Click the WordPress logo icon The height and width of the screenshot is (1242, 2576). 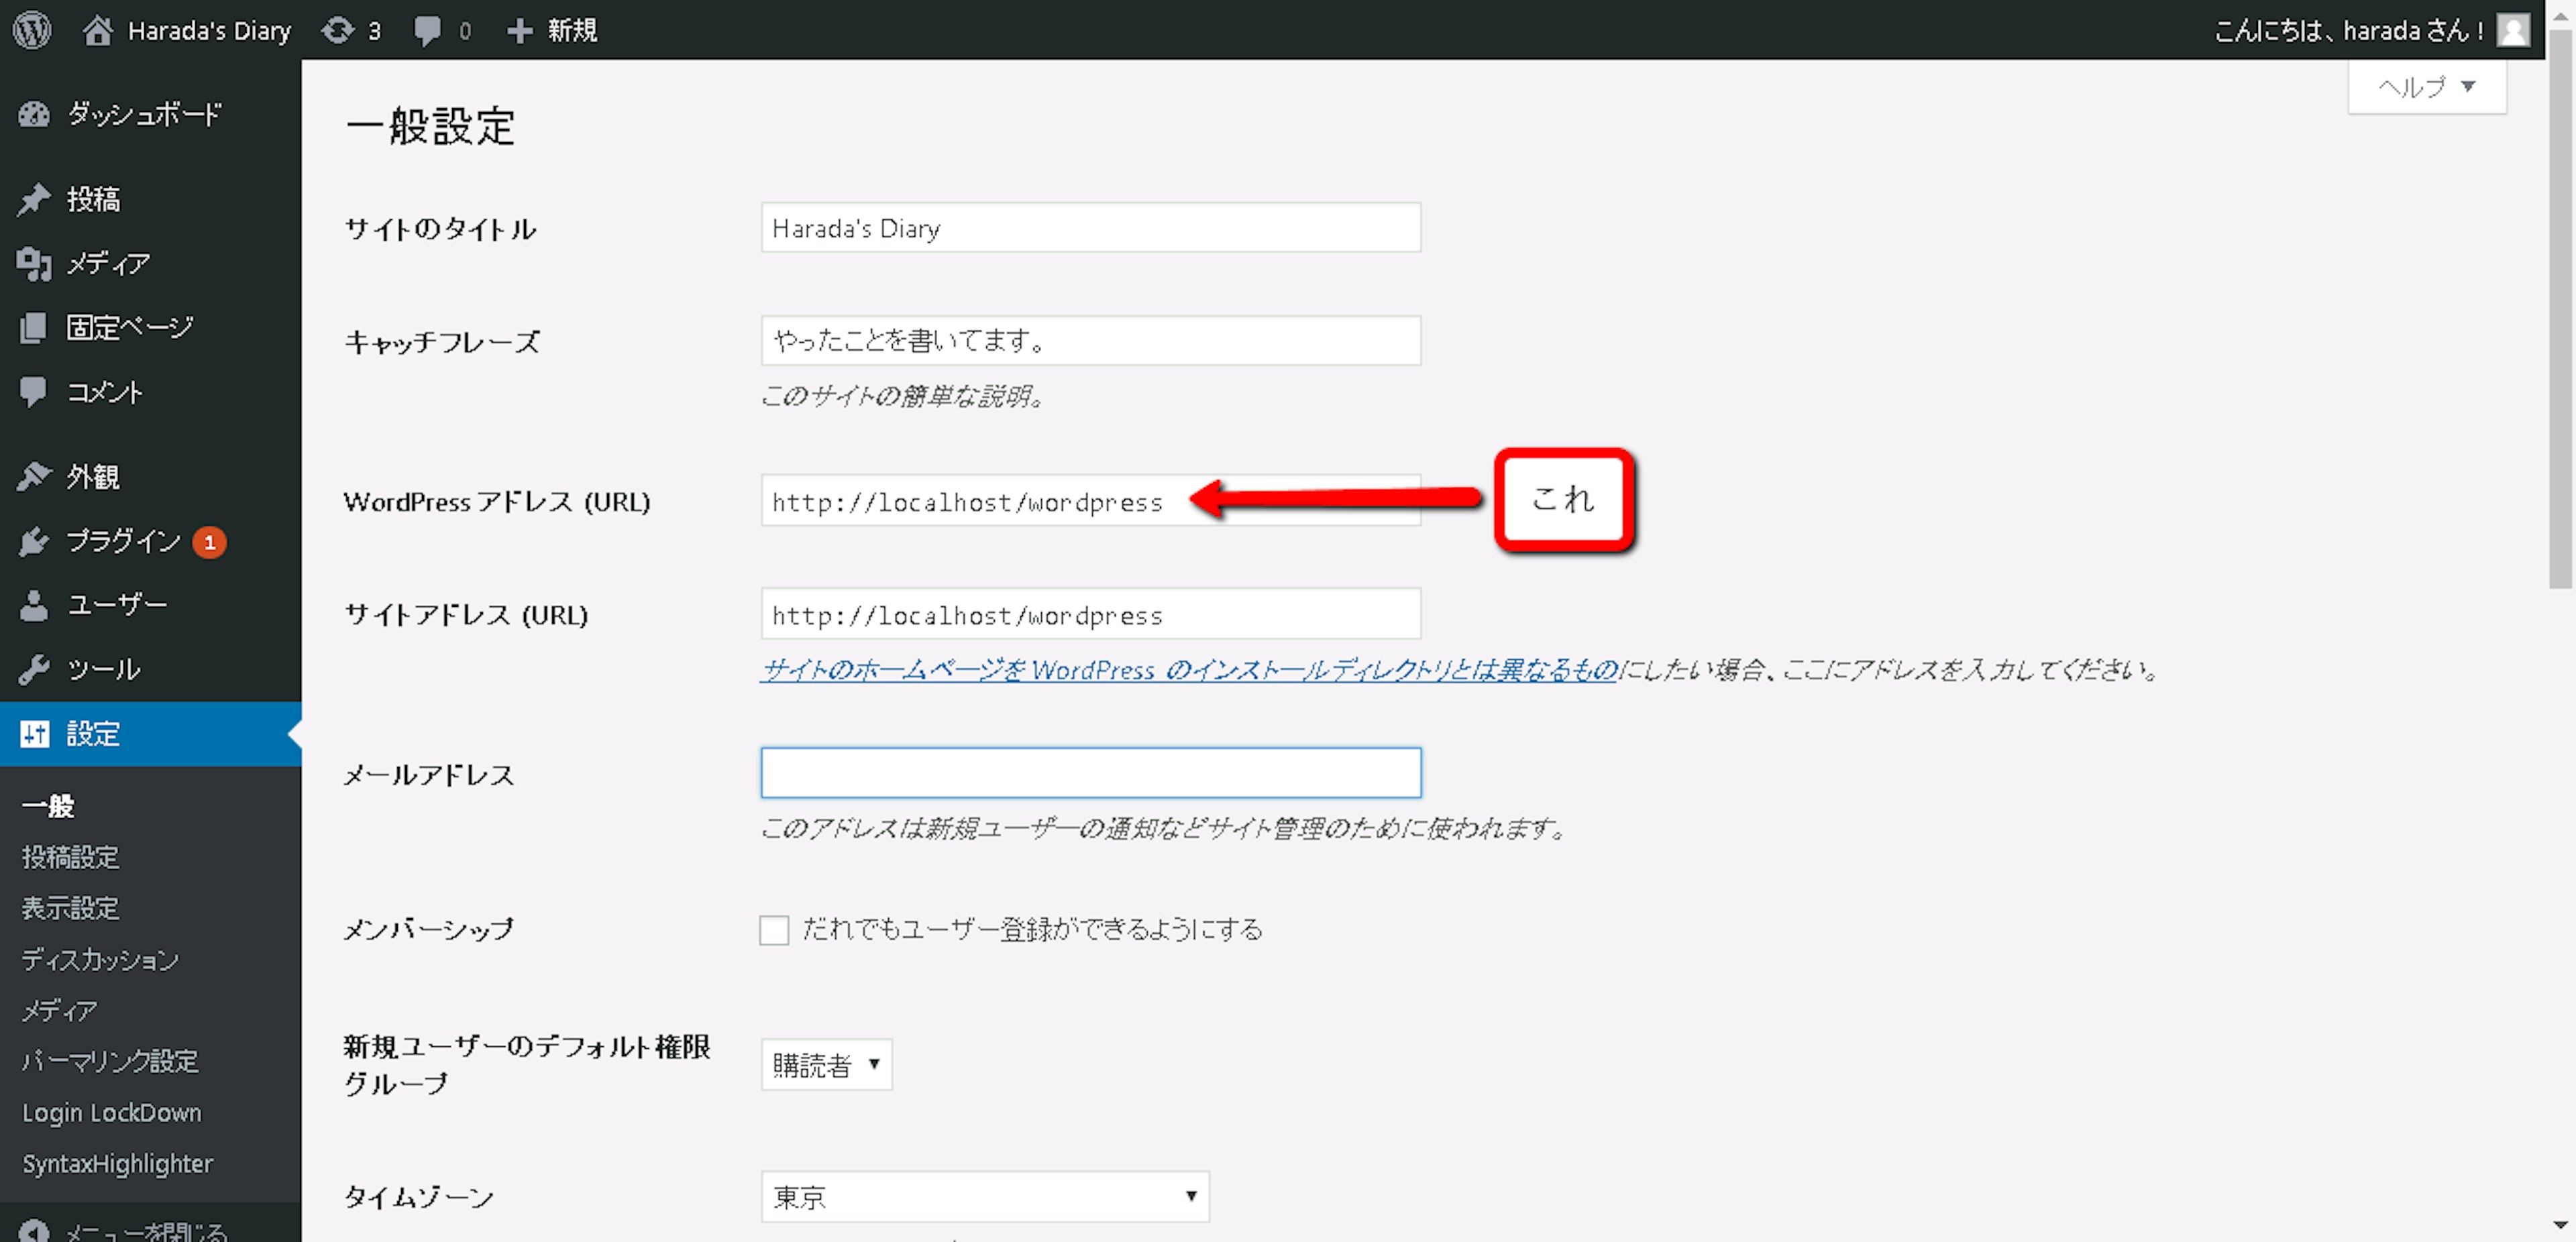coord(32,30)
